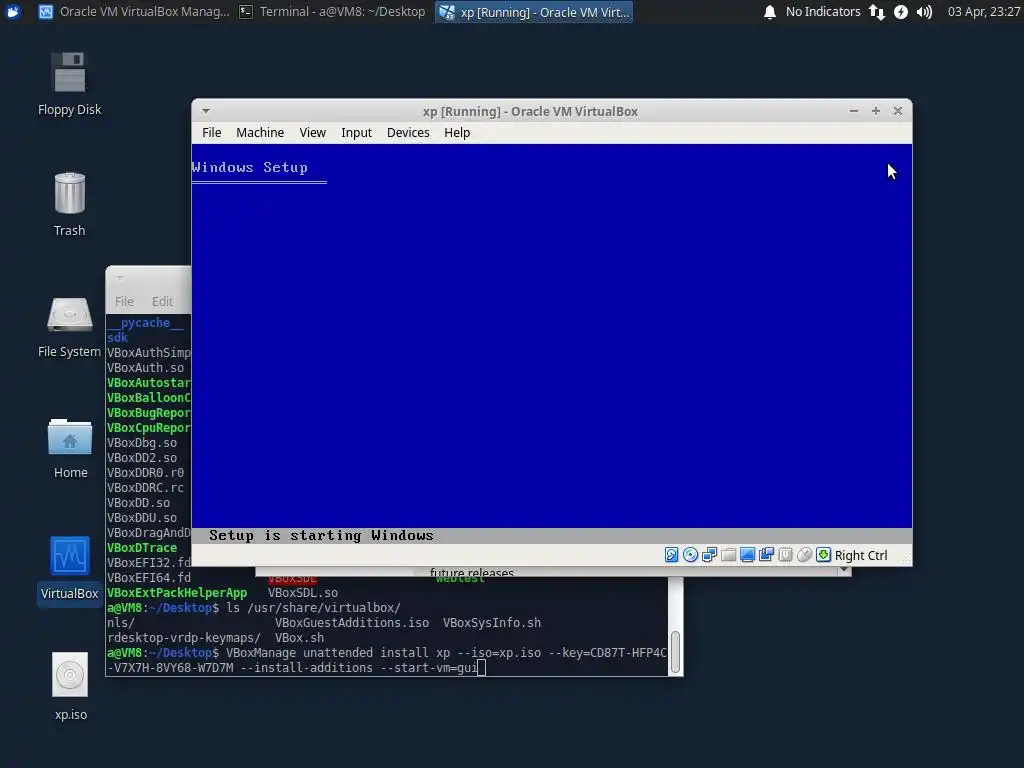Click the shared folders icon in VM status bar

[x=728, y=555]
